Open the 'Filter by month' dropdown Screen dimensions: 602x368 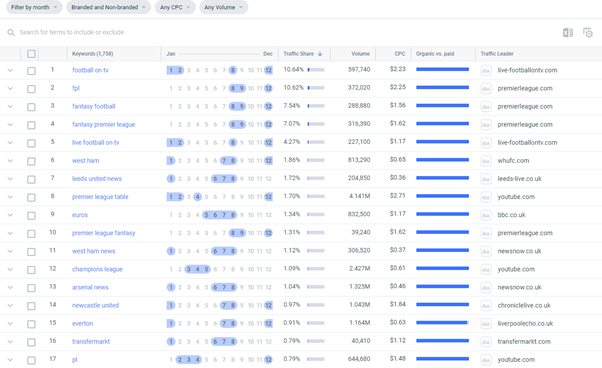tap(34, 7)
